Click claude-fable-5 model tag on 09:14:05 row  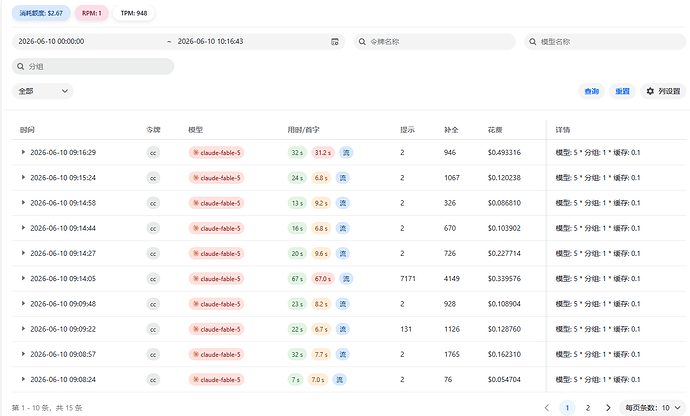tap(217, 279)
